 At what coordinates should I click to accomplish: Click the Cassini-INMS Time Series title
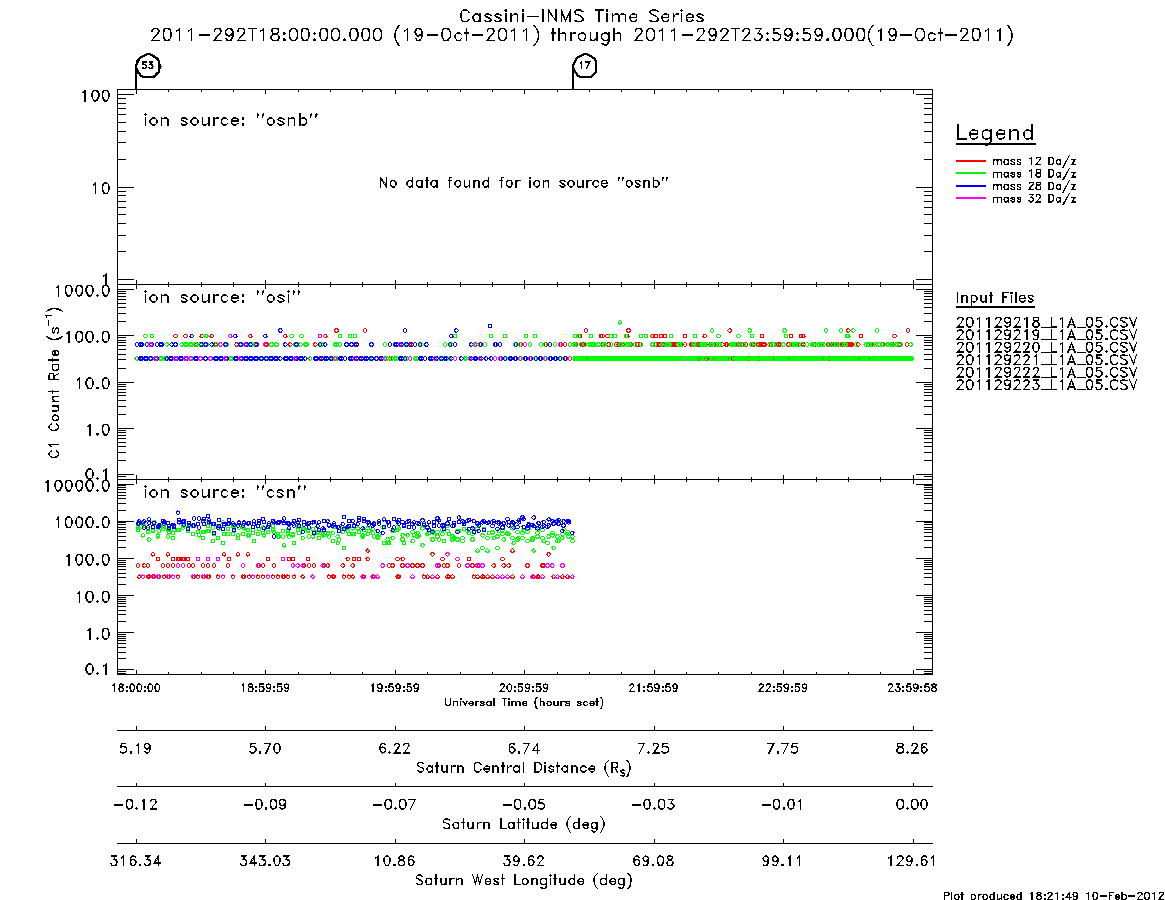(582, 16)
